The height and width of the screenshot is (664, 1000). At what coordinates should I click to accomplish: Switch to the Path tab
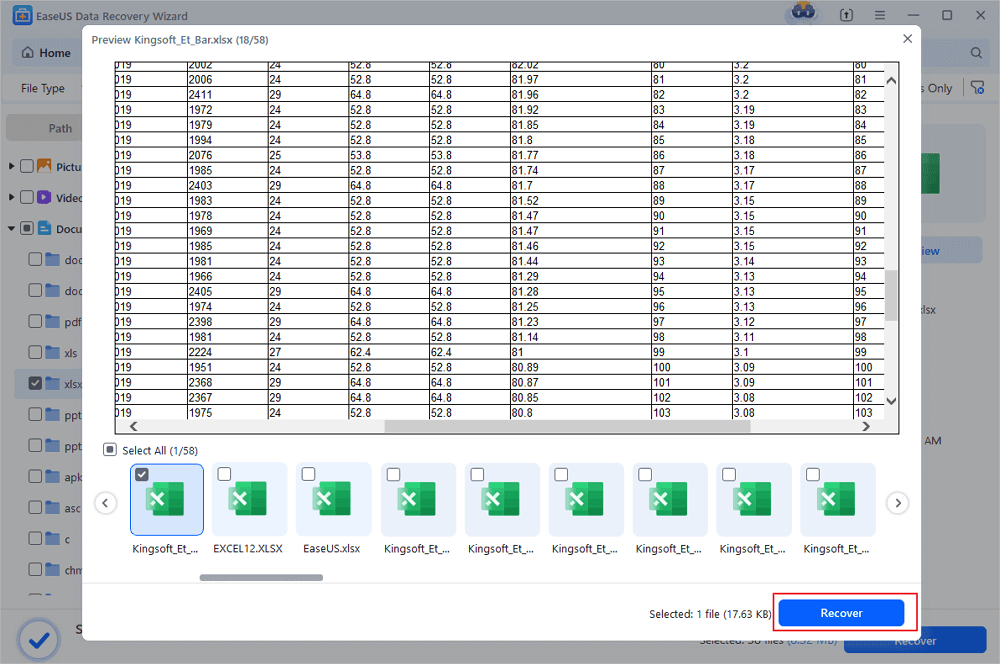[60, 128]
